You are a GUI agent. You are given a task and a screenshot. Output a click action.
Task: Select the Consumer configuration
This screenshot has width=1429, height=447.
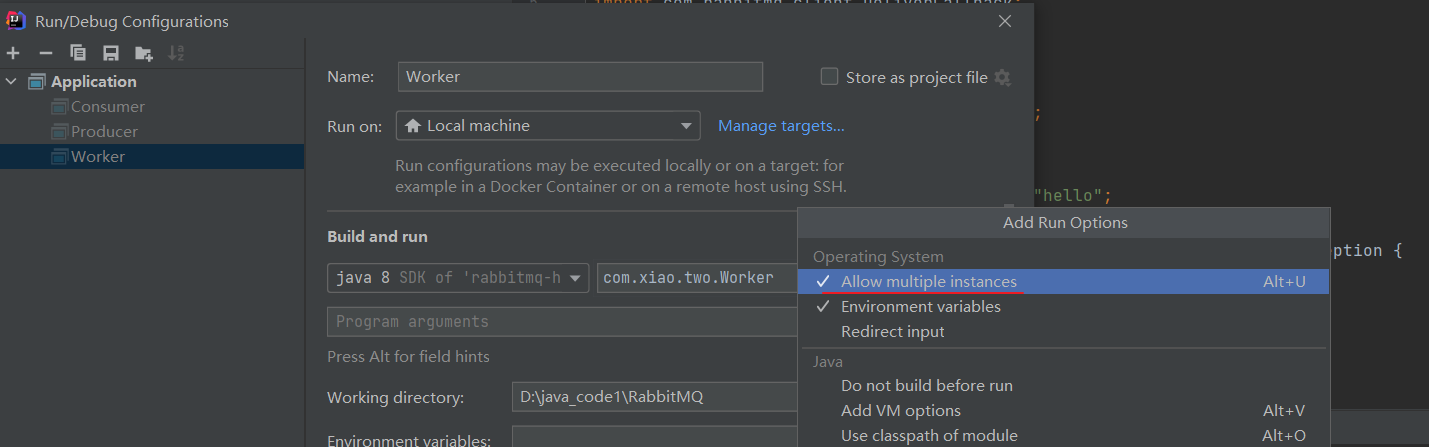click(108, 107)
